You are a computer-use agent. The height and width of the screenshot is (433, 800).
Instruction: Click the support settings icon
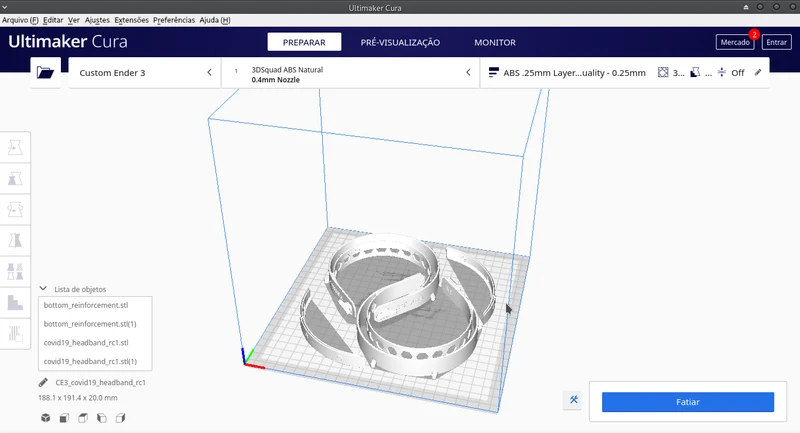pyautogui.click(x=695, y=72)
